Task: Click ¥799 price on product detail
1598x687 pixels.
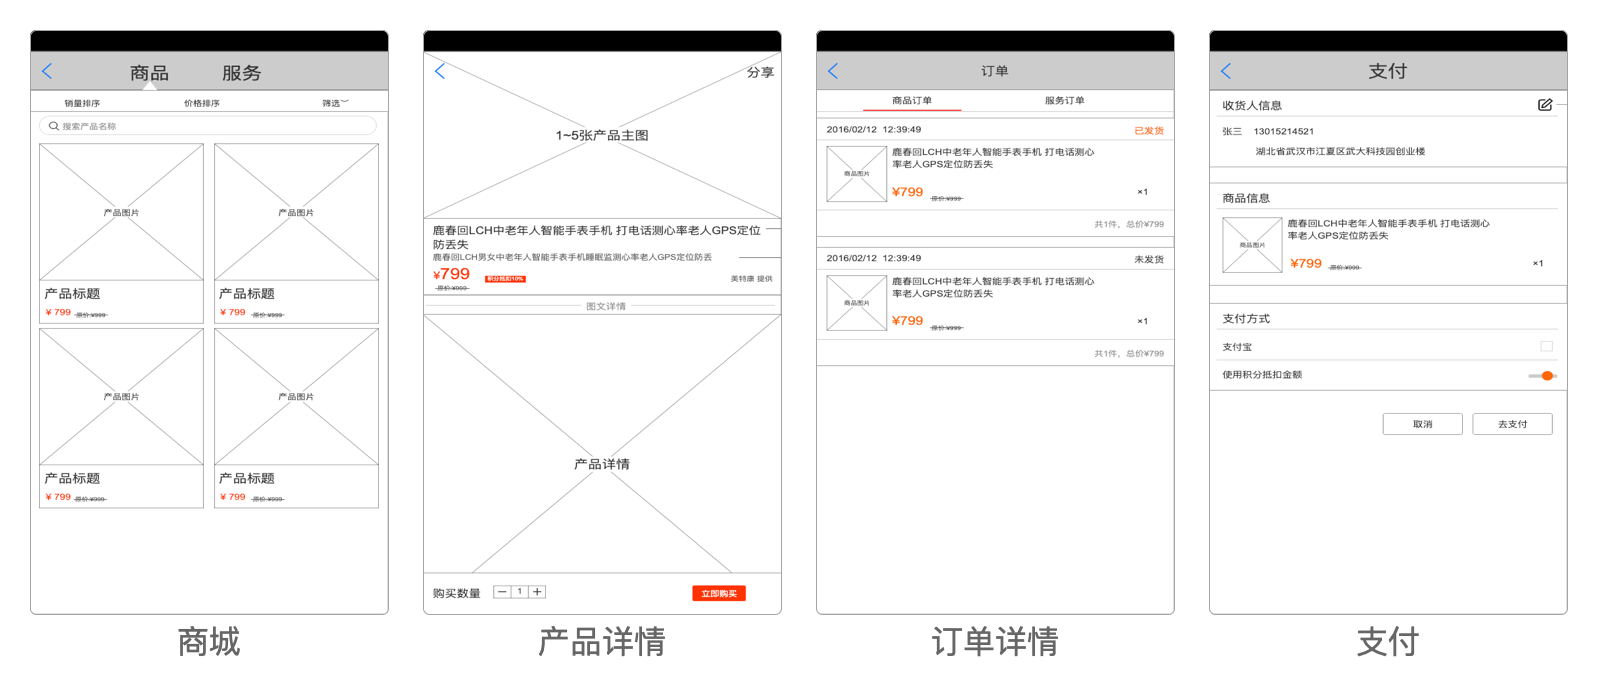Action: click(451, 274)
